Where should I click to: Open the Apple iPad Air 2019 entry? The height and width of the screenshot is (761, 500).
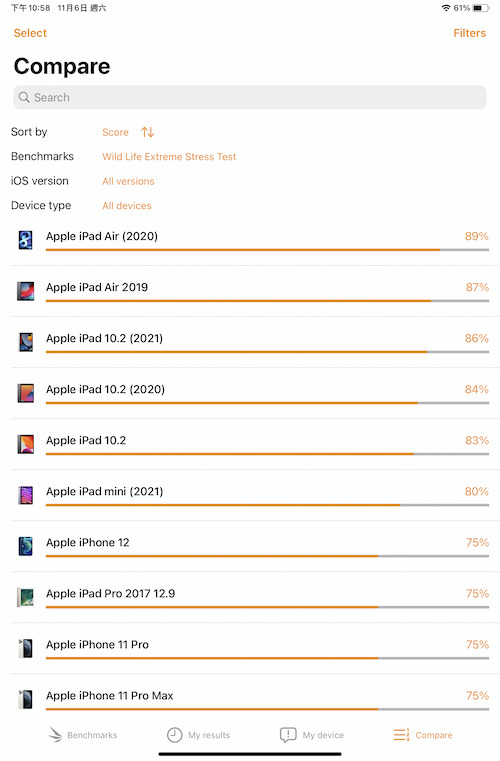coord(255,291)
